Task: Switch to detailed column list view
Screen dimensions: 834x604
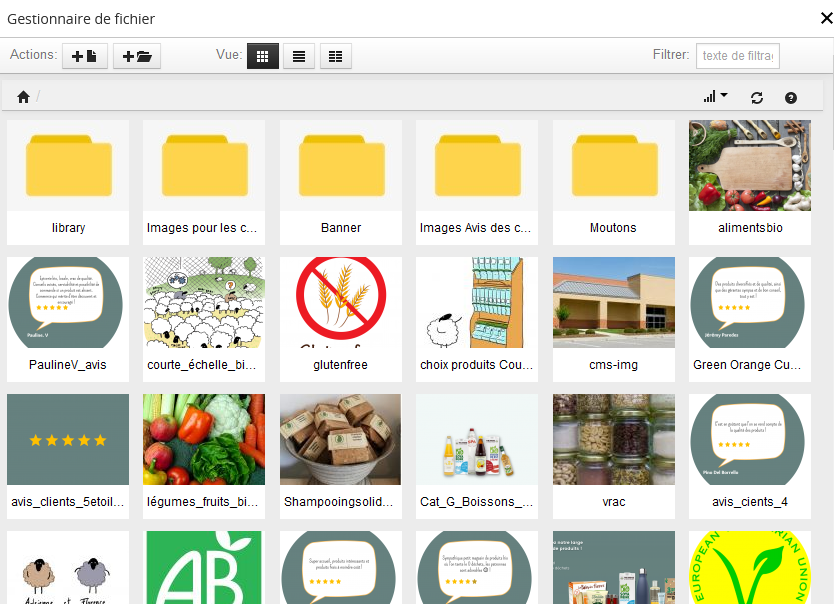Action: (x=336, y=56)
